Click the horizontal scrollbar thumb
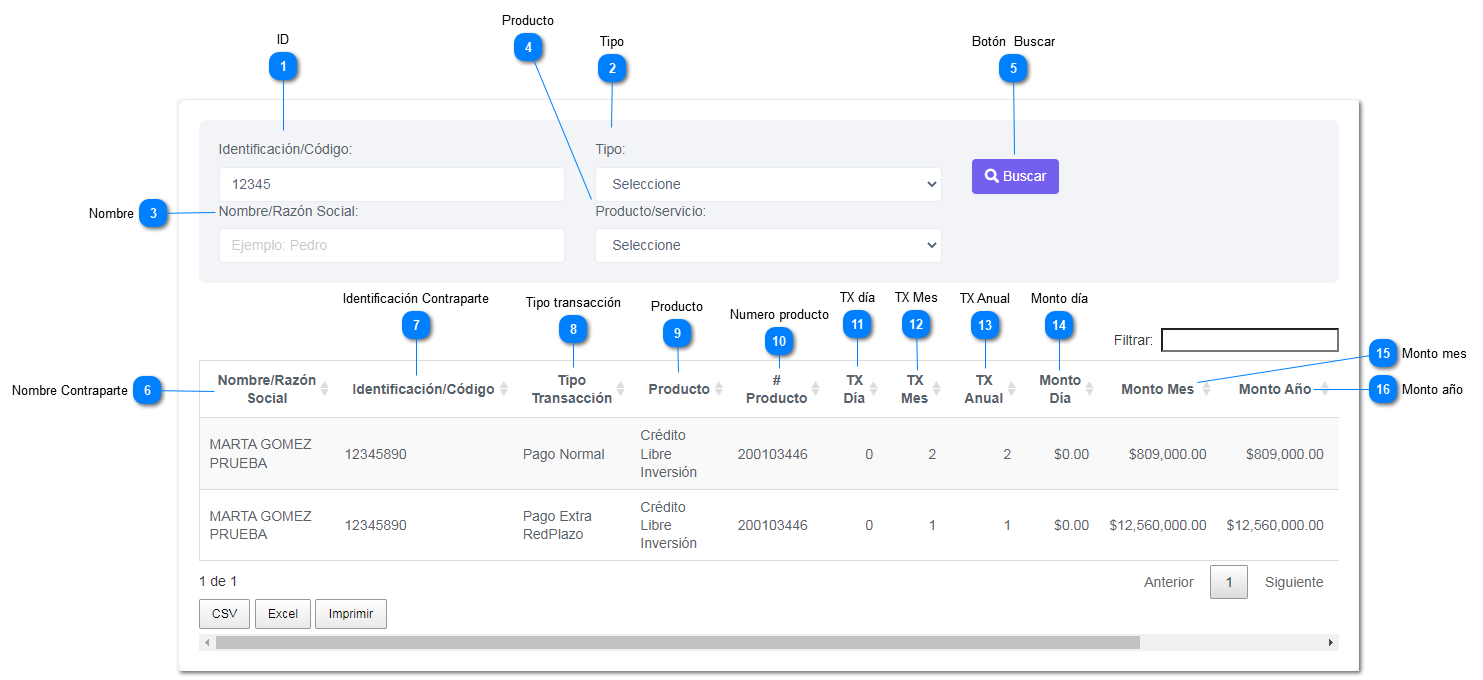The image size is (1483, 680). 677,642
